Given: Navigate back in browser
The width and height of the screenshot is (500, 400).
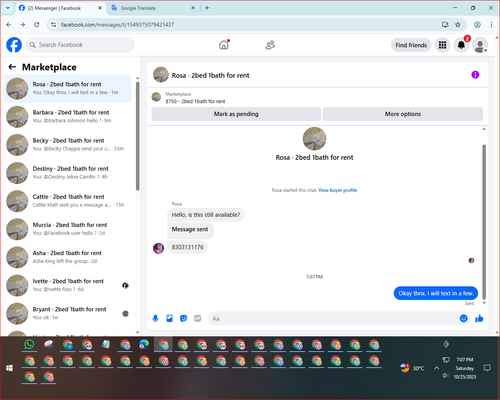Looking at the screenshot, I should (9, 24).
